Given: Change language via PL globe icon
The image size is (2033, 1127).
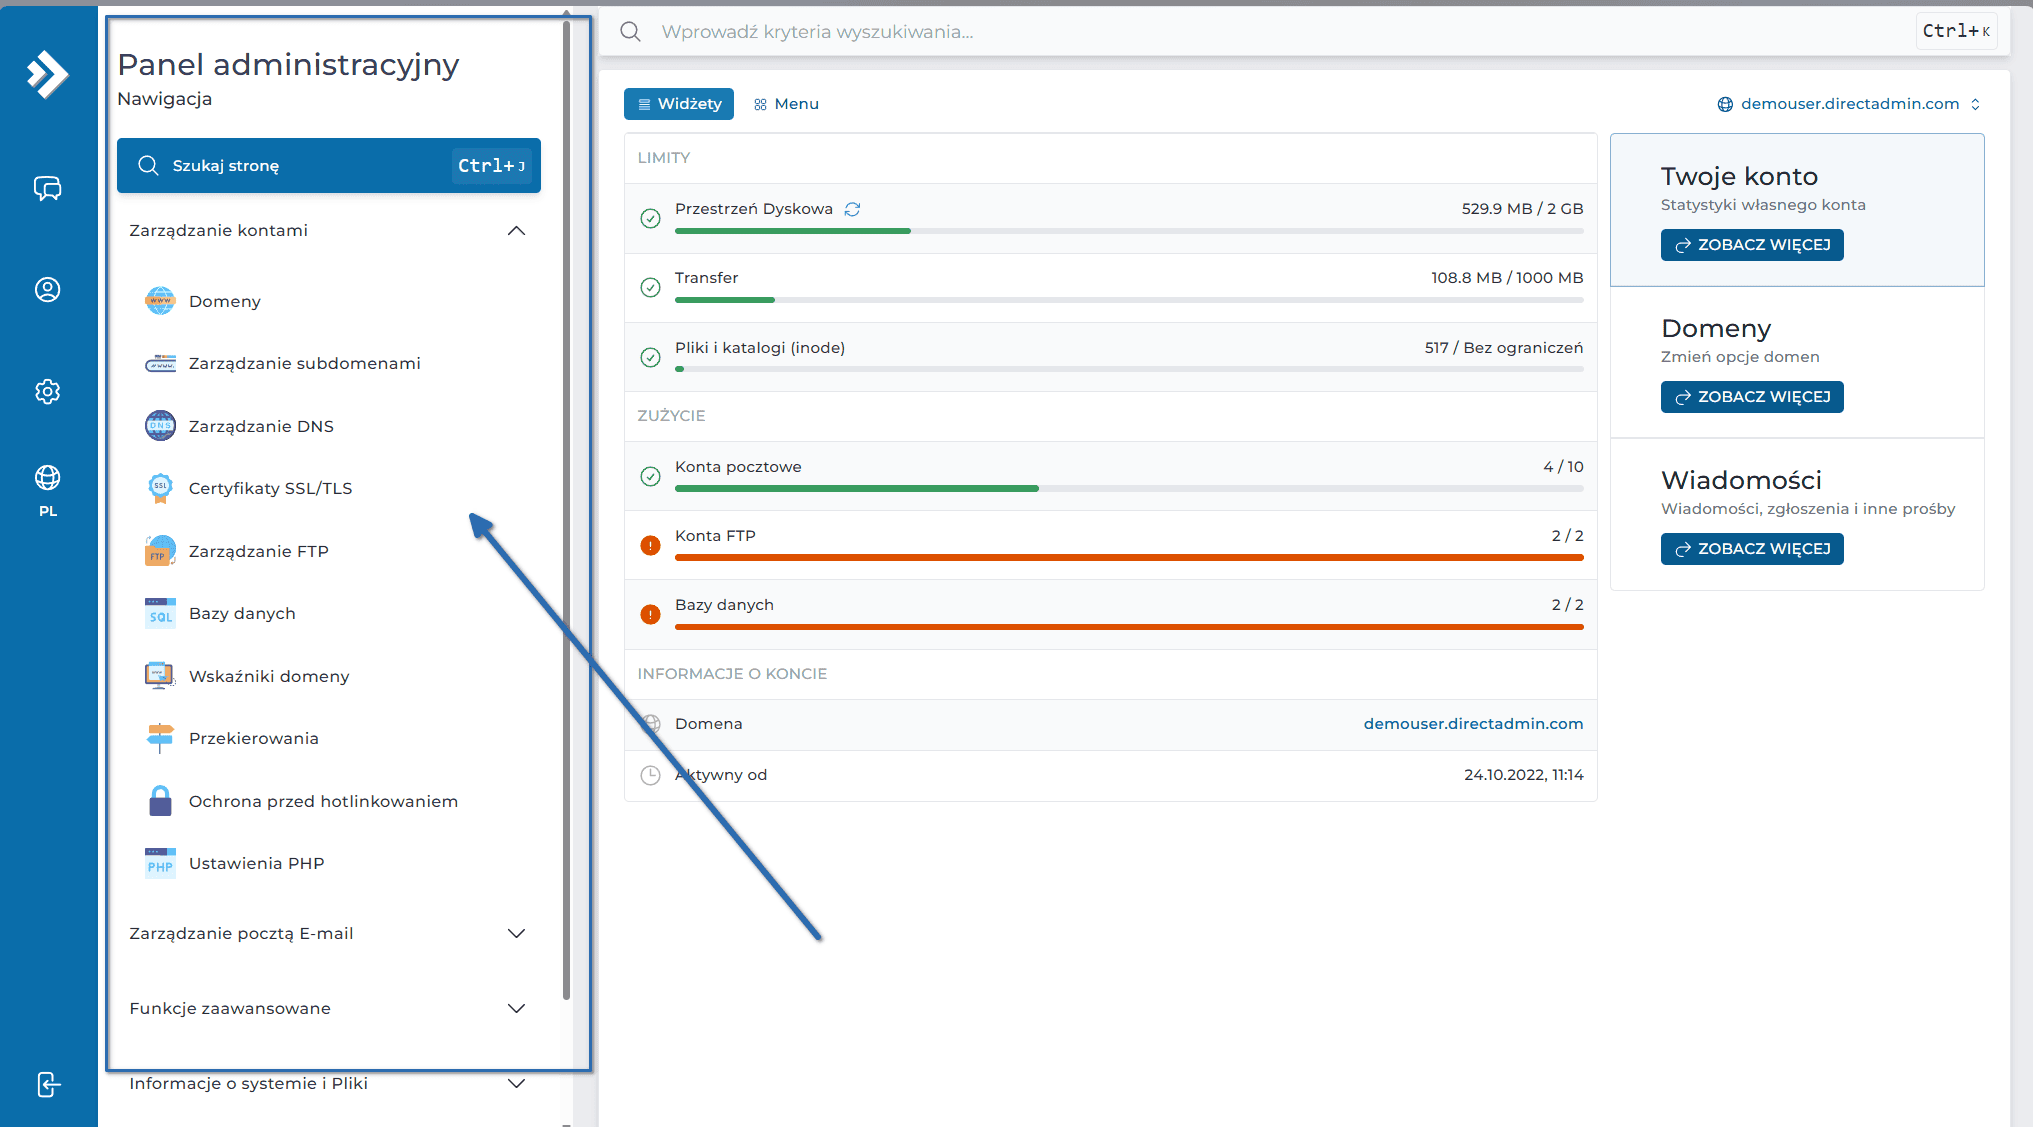Looking at the screenshot, I should click(48, 490).
